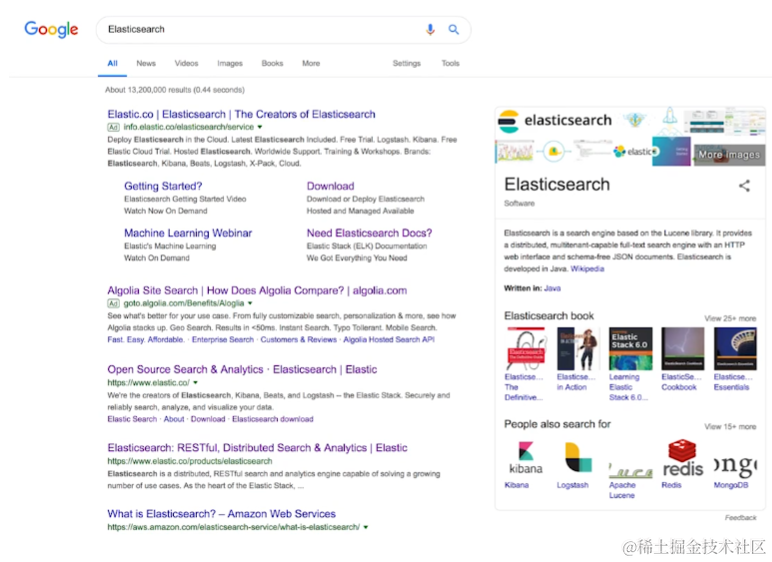Open What is Elasticsearch? Amazon Web Services result

coord(222,514)
